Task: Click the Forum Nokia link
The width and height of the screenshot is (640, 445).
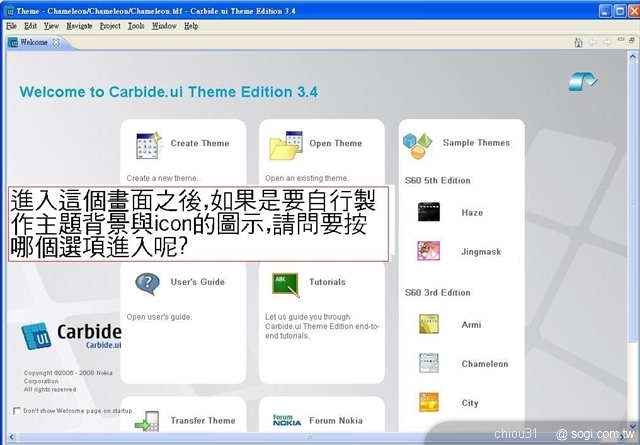Action: [336, 421]
